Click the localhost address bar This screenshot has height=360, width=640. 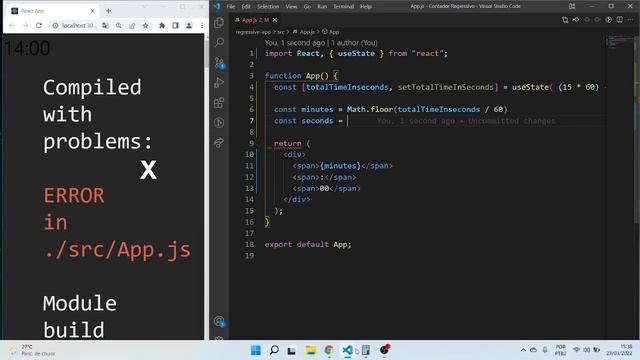(78, 25)
